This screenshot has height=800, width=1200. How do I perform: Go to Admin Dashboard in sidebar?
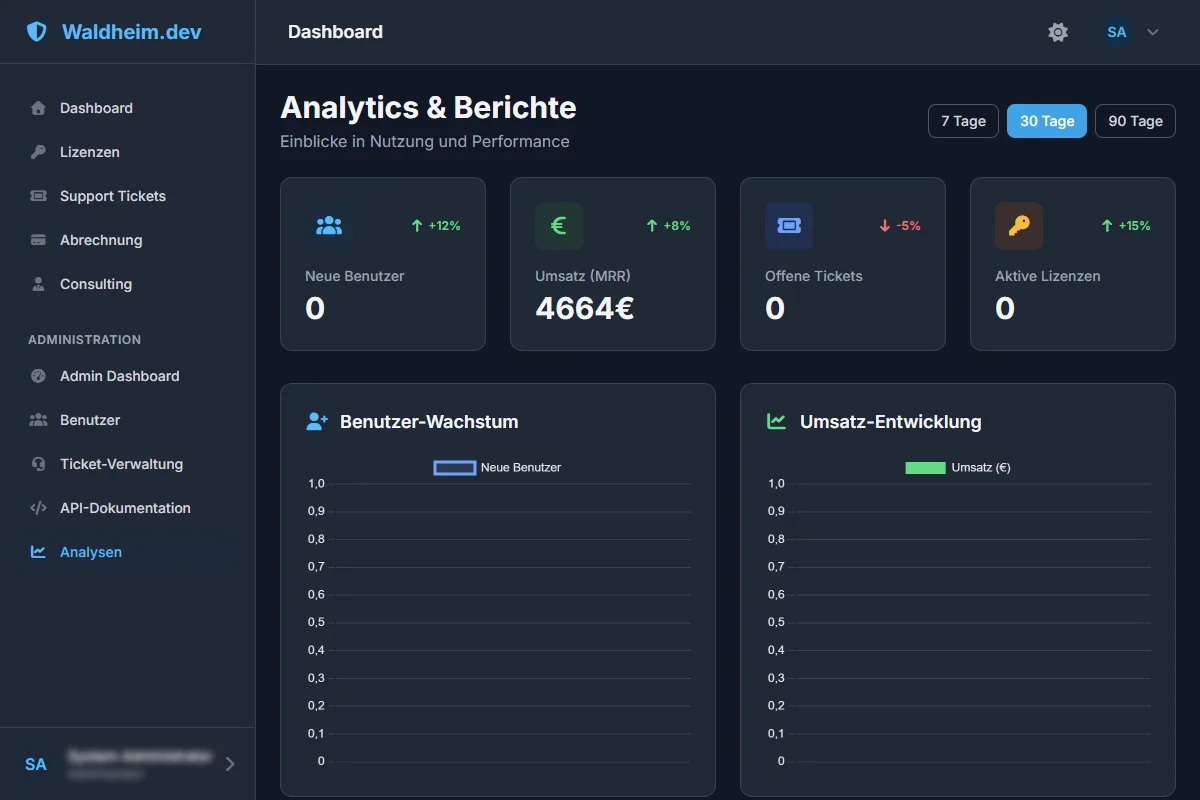(x=119, y=376)
